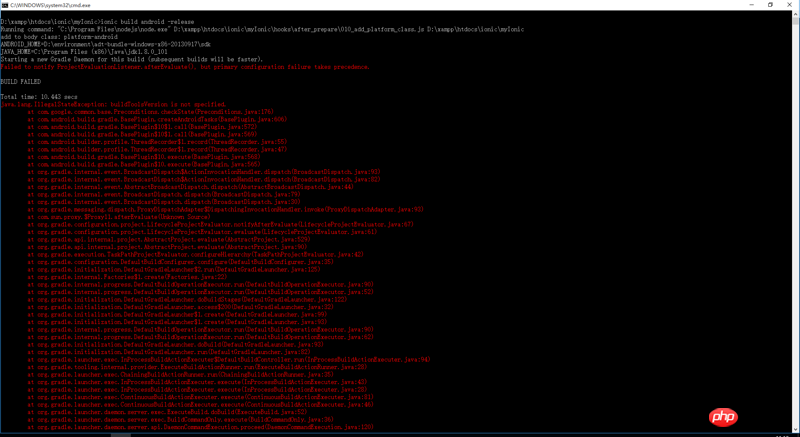Click BuildCommandOnly.execute stack line

coord(181,419)
